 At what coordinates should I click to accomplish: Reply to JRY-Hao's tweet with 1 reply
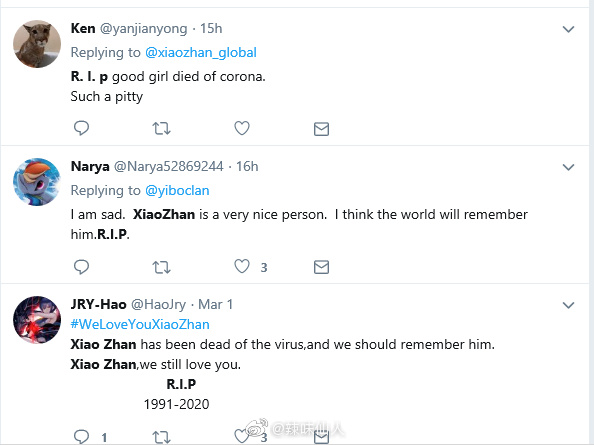click(81, 437)
